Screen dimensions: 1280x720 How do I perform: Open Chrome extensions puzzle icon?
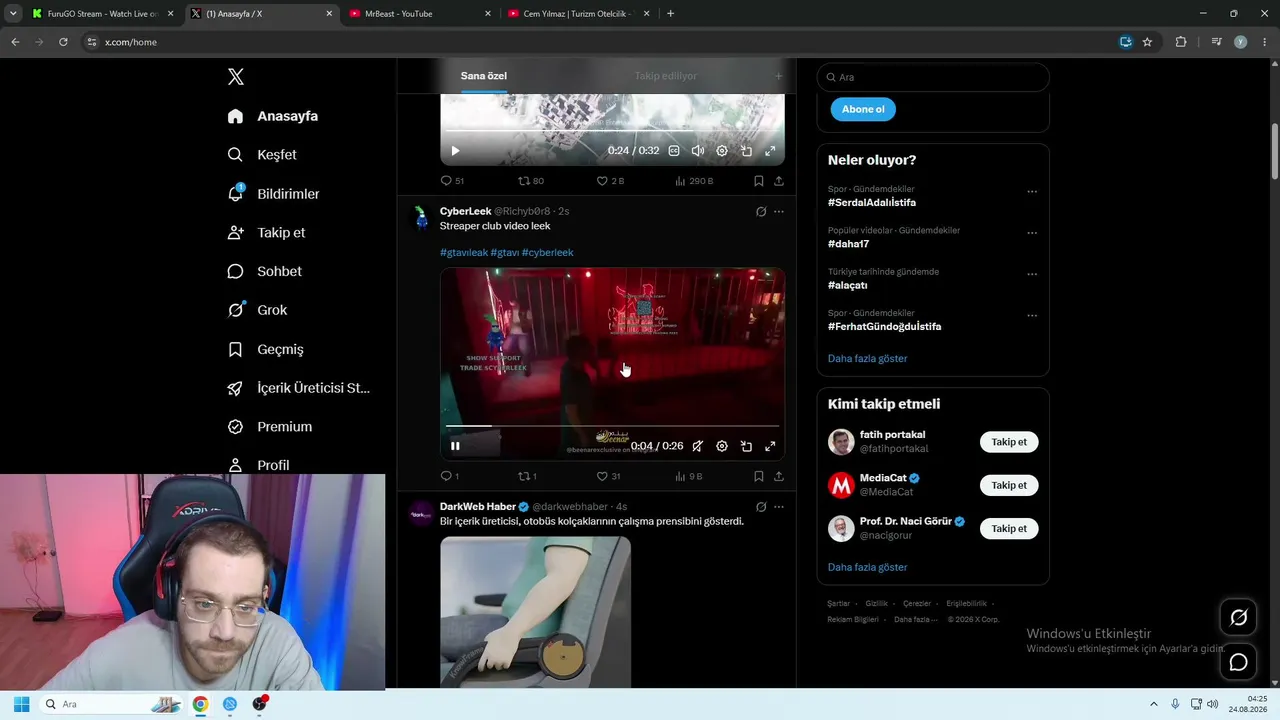(x=1181, y=42)
